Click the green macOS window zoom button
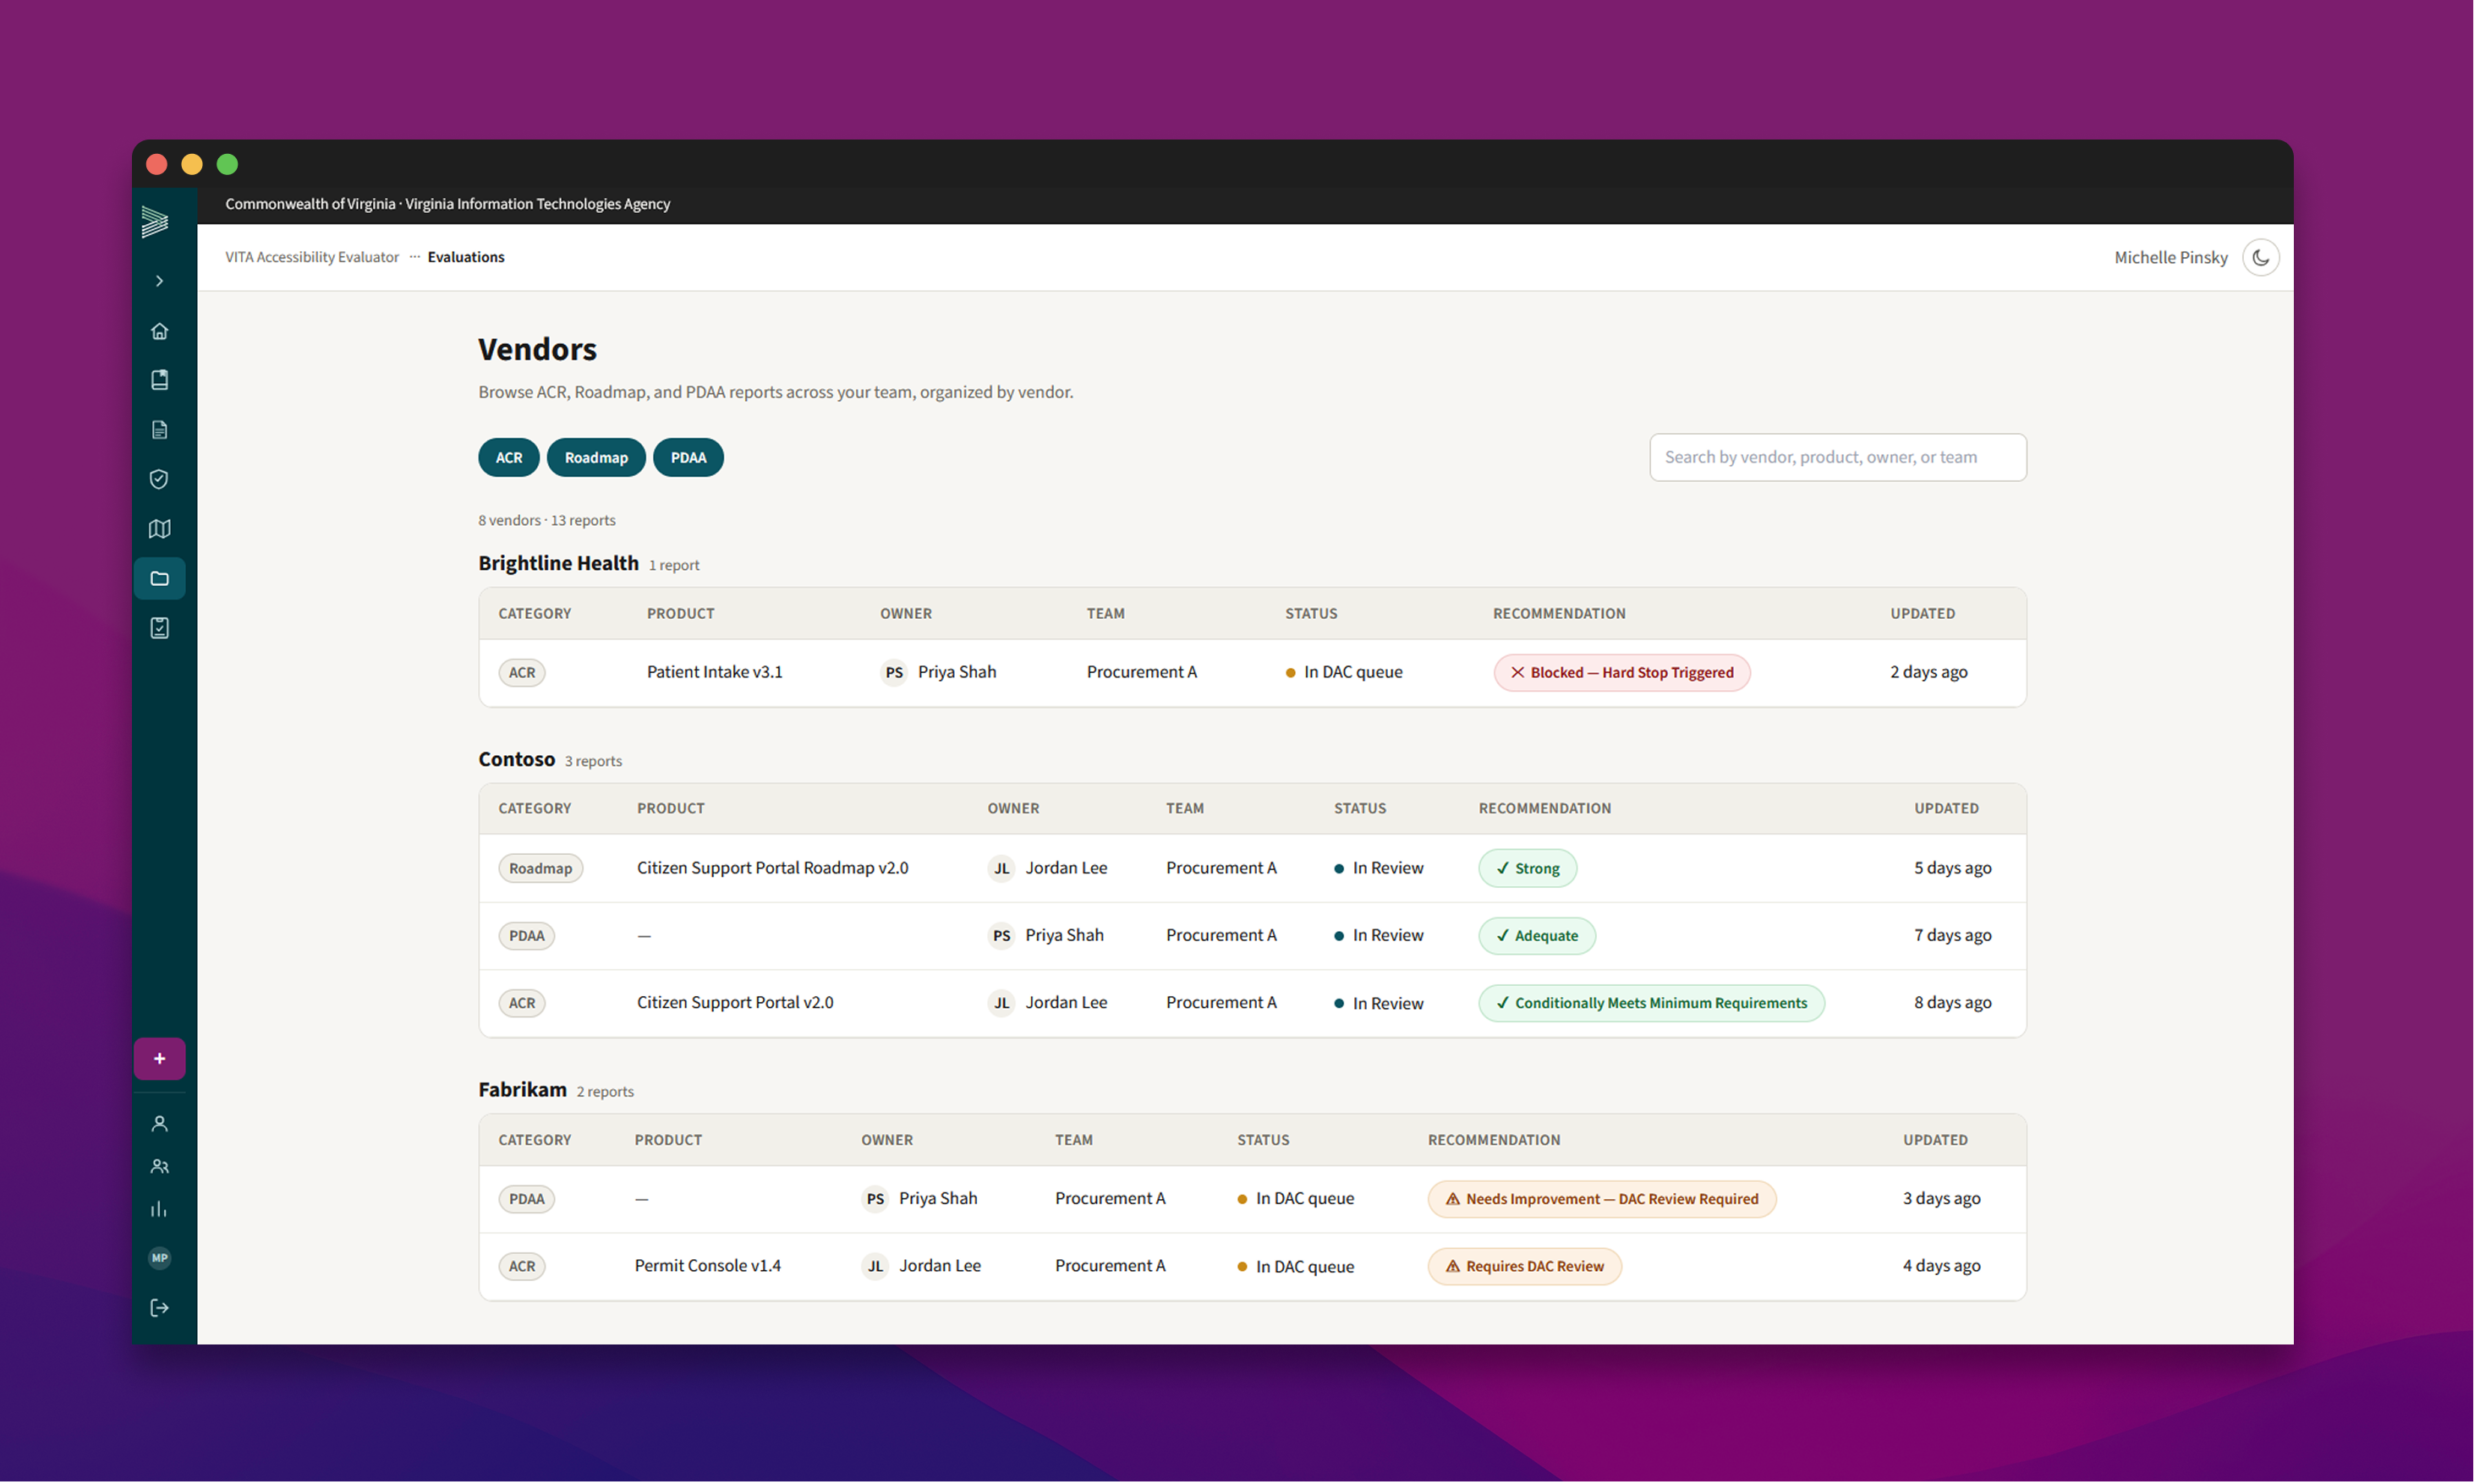Image resolution: width=2474 pixels, height=1484 pixels. (x=227, y=164)
